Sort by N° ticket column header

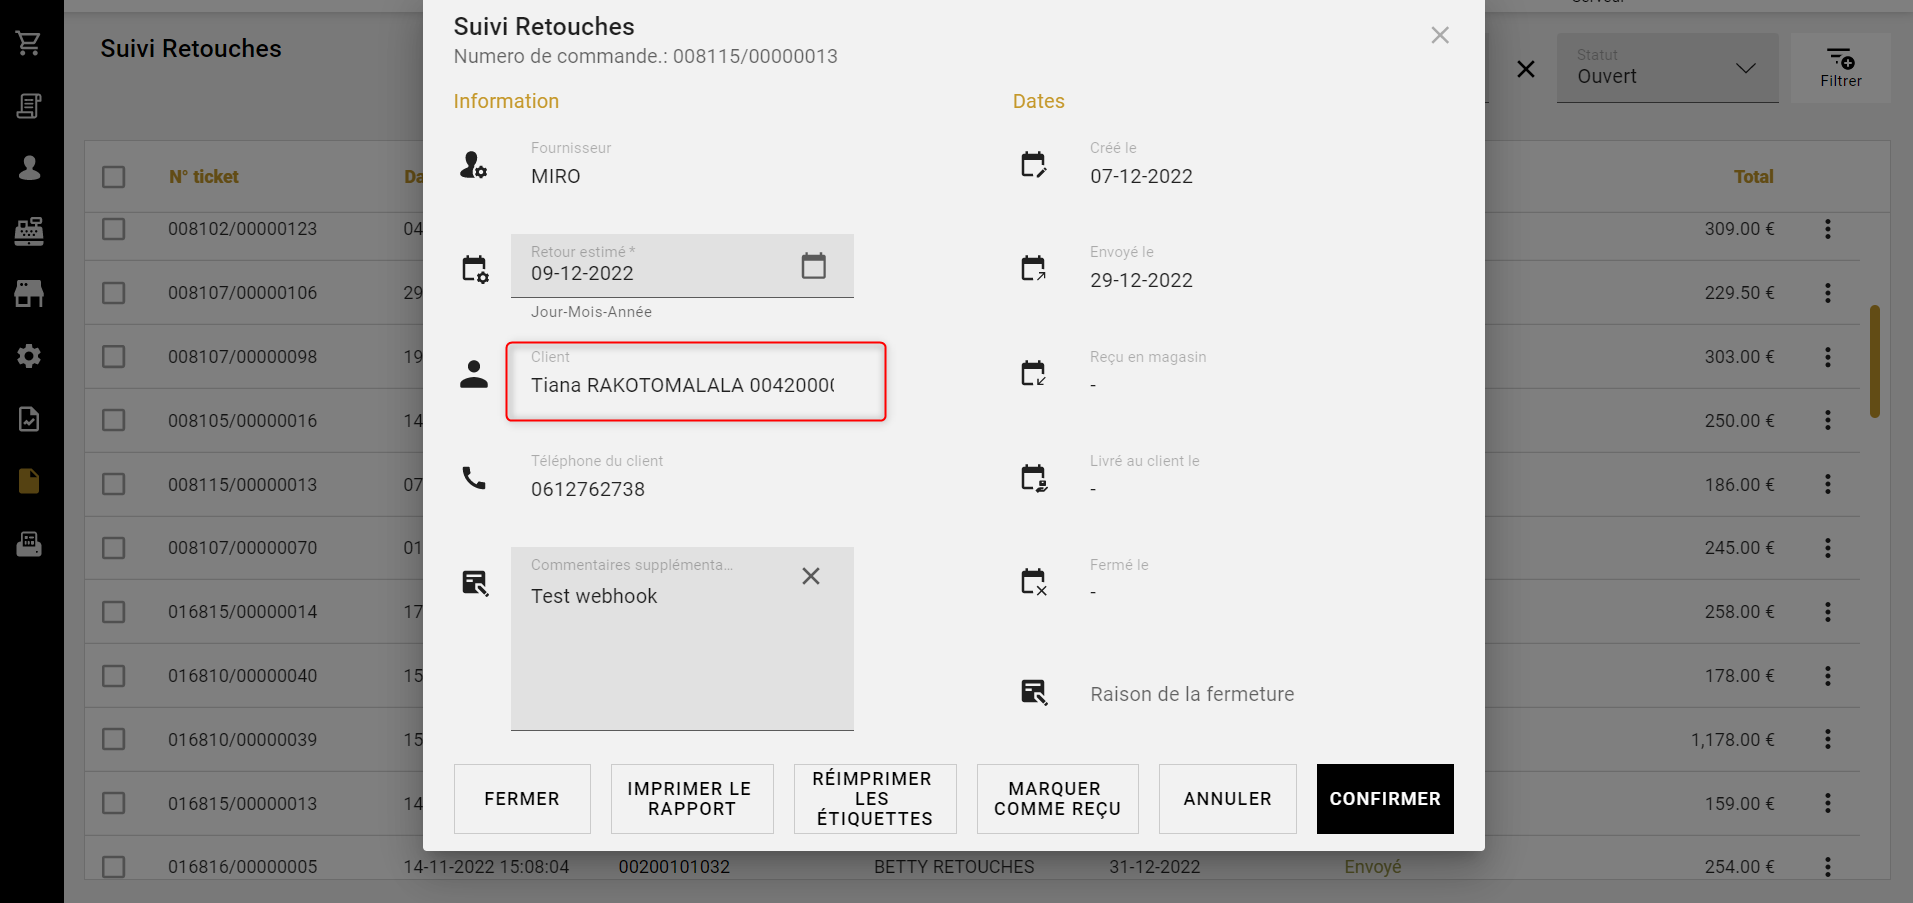click(204, 177)
